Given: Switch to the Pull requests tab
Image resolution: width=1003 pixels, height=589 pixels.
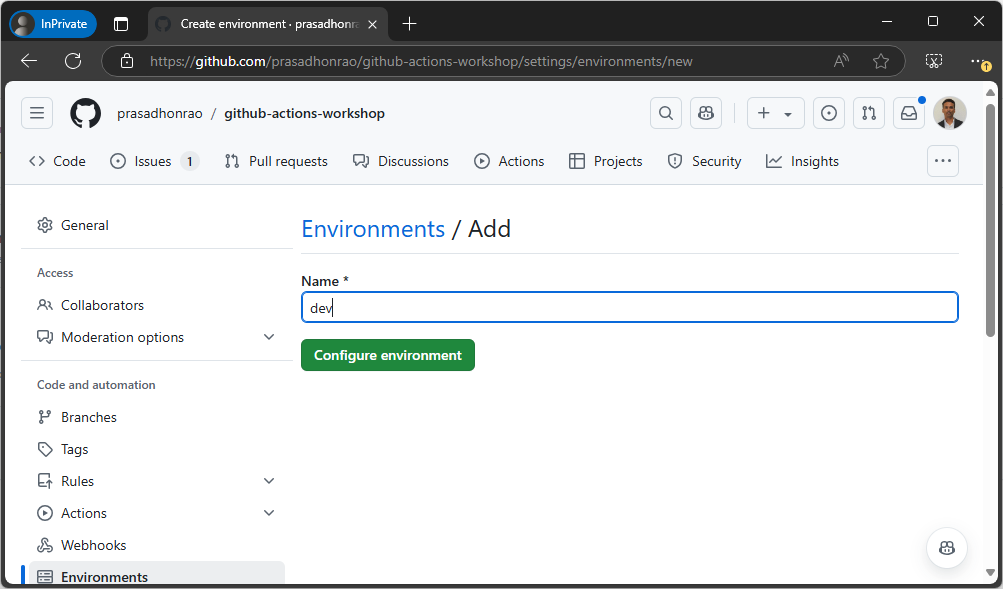Looking at the screenshot, I should click(x=276, y=161).
